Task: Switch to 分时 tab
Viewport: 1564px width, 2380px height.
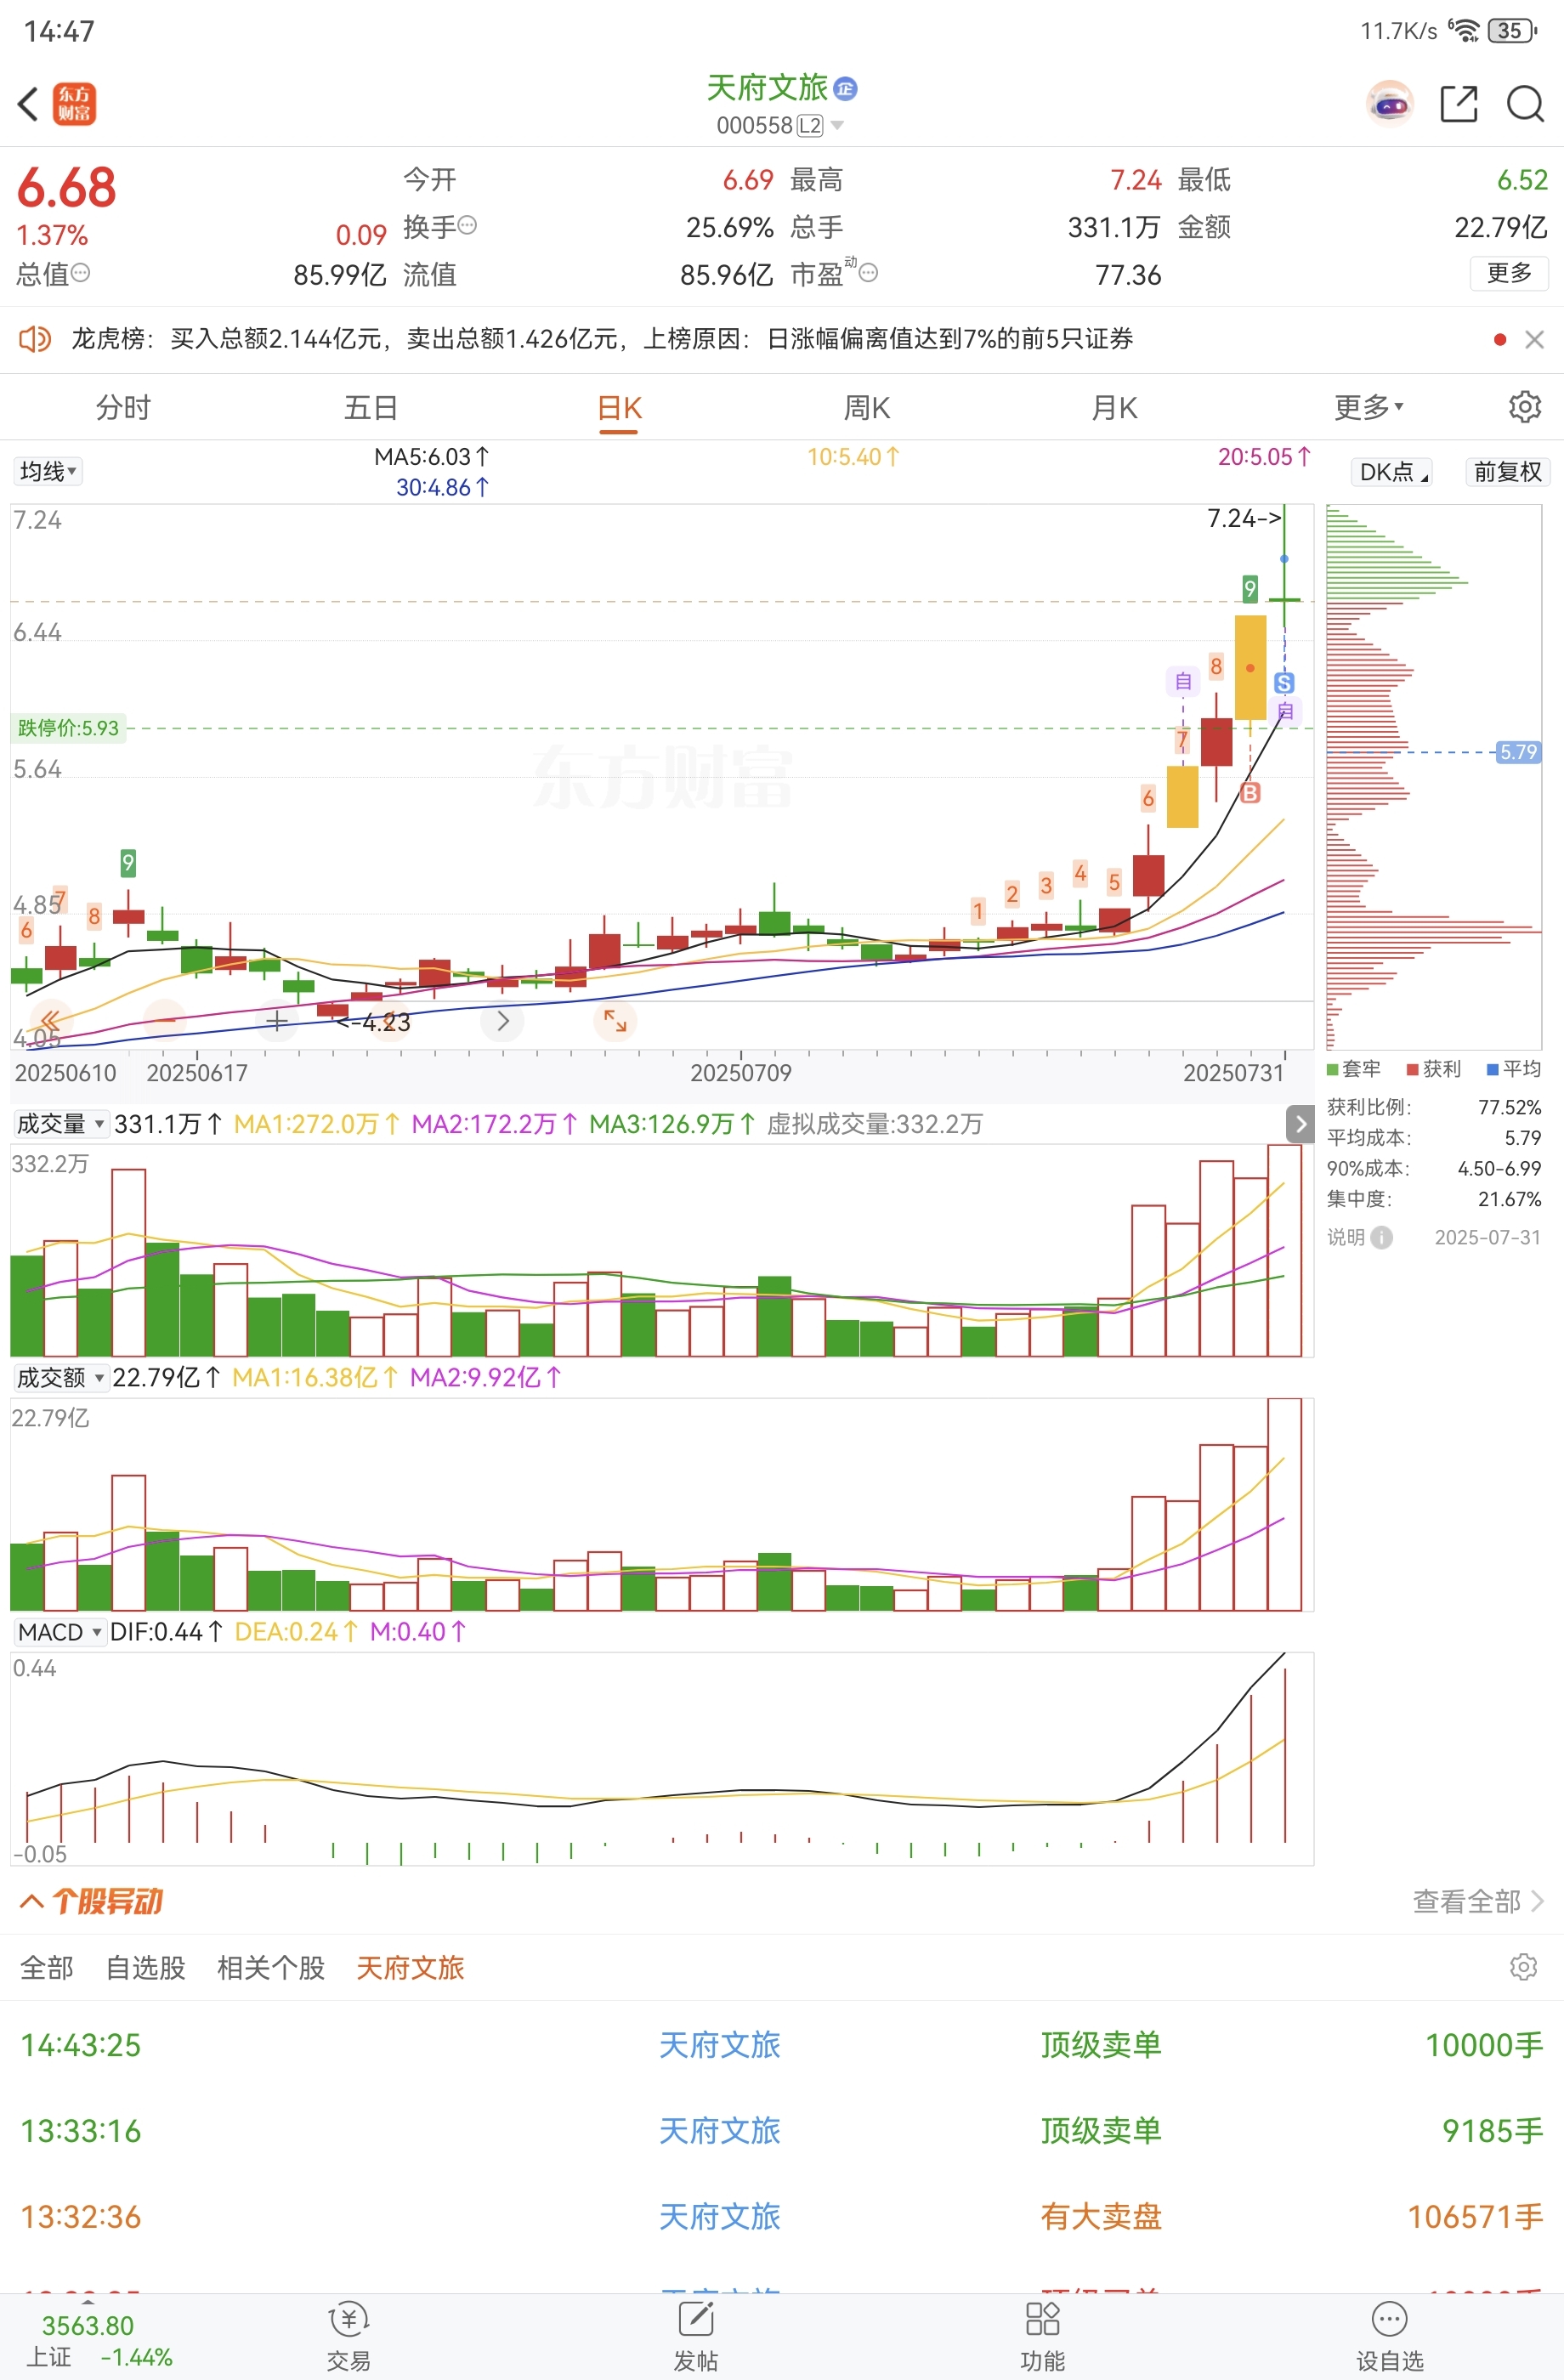Action: pos(123,407)
